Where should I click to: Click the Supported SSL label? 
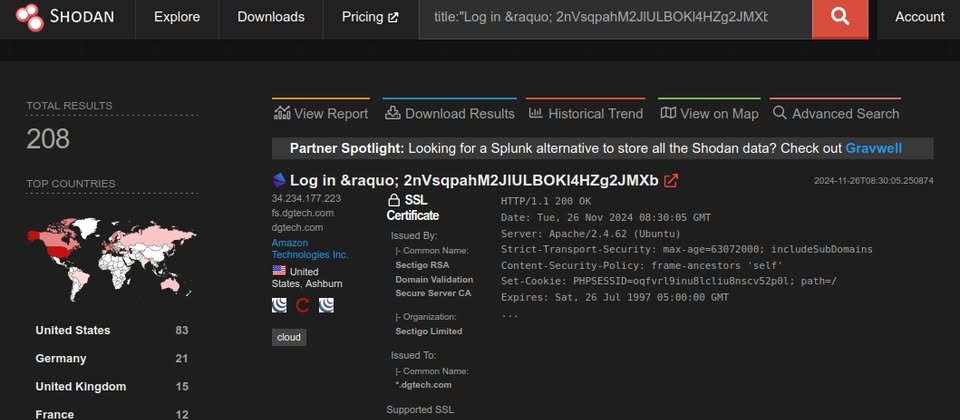click(x=420, y=410)
